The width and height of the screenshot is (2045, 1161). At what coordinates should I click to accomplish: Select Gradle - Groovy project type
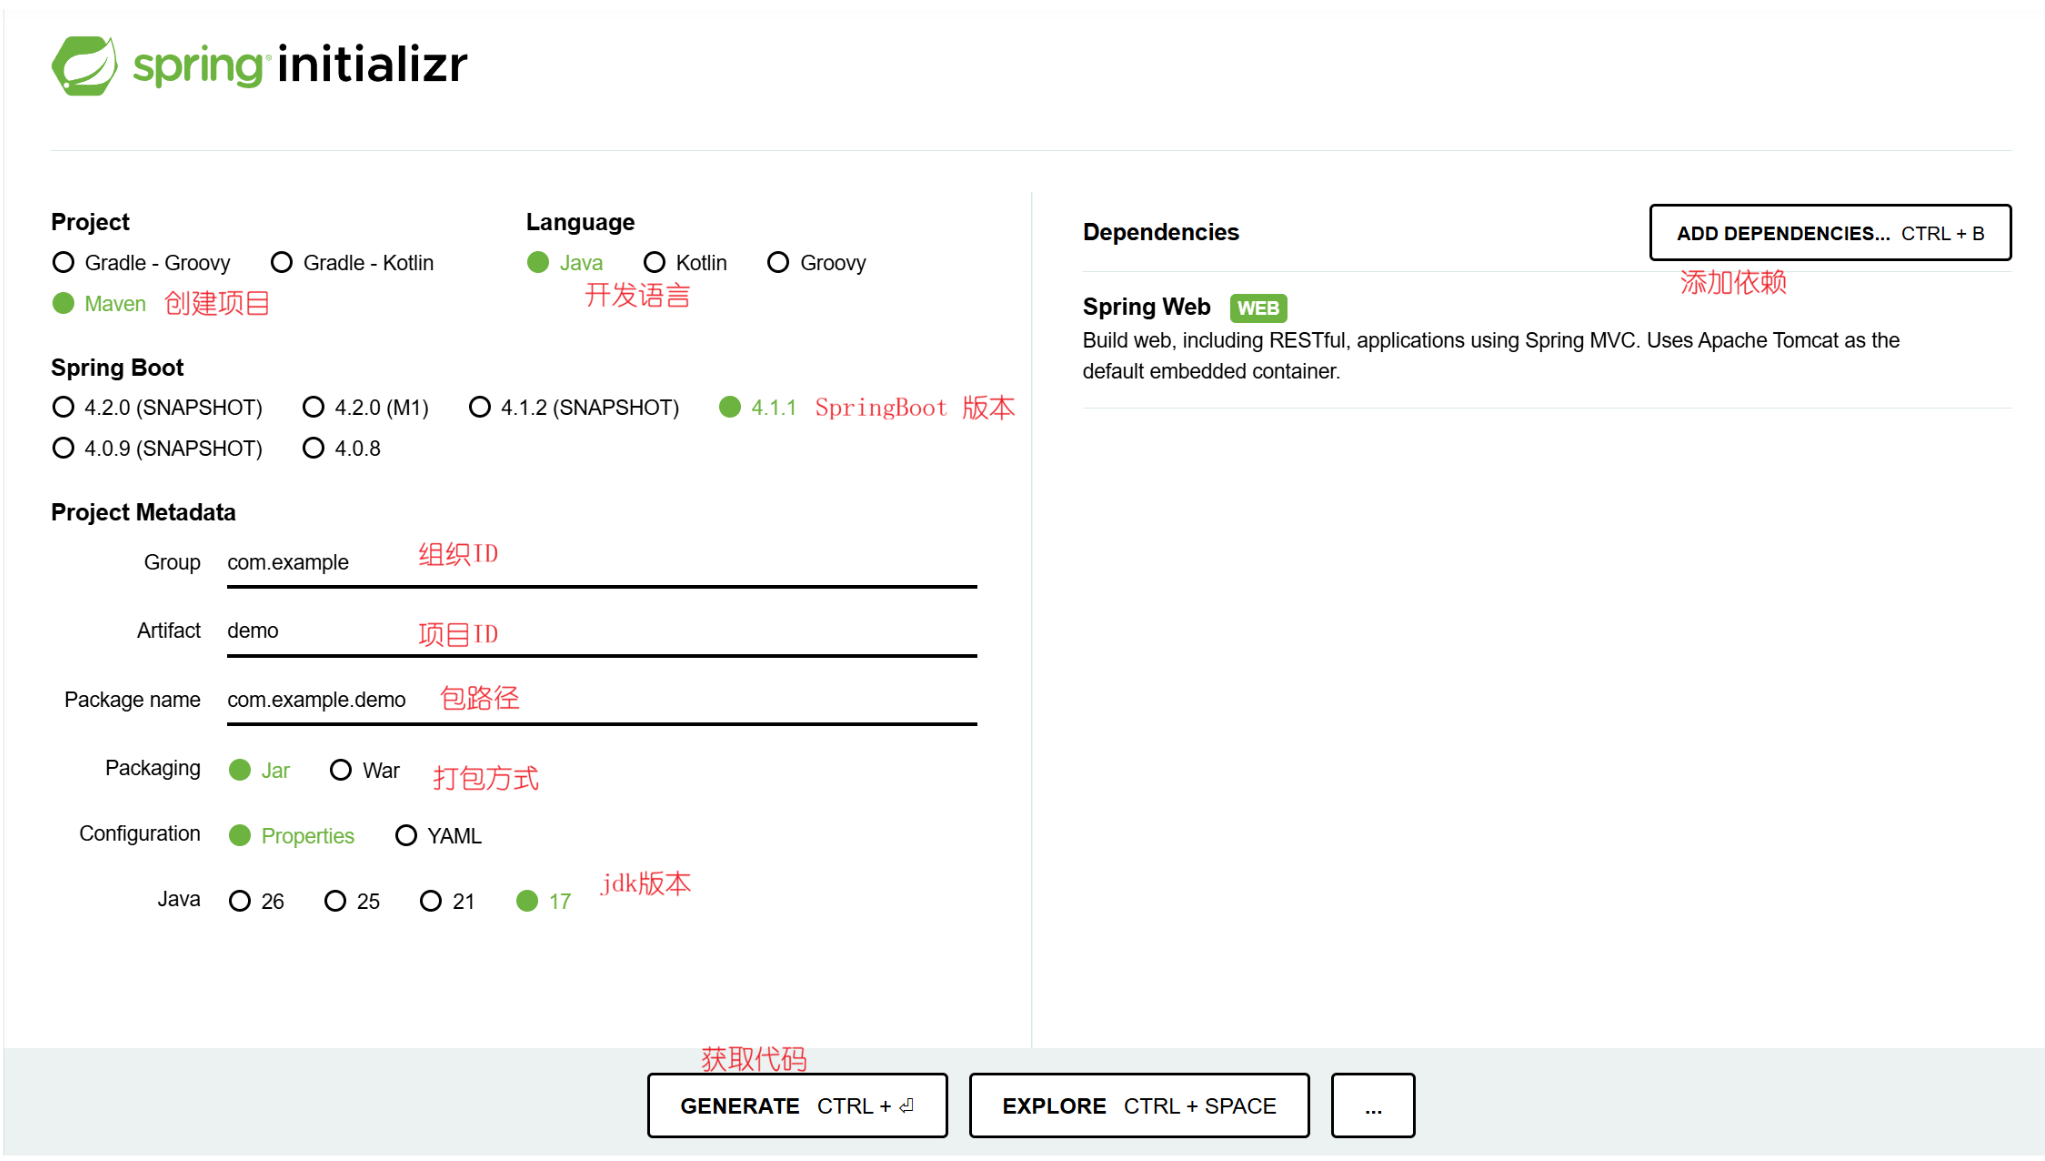tap(142, 263)
